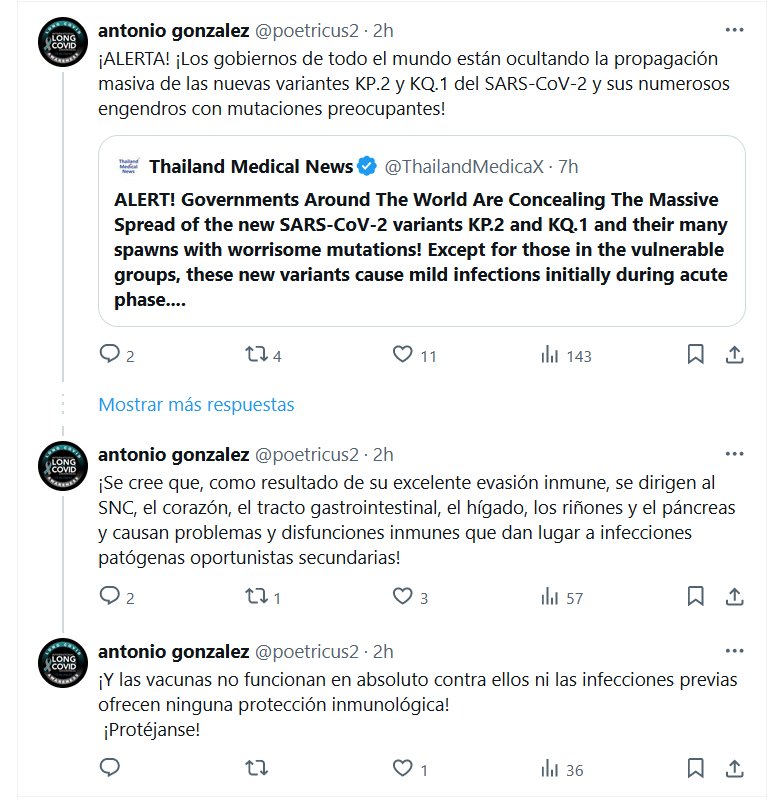Reply to the tweet about SNC
The image size is (776, 800).
[x=110, y=597]
